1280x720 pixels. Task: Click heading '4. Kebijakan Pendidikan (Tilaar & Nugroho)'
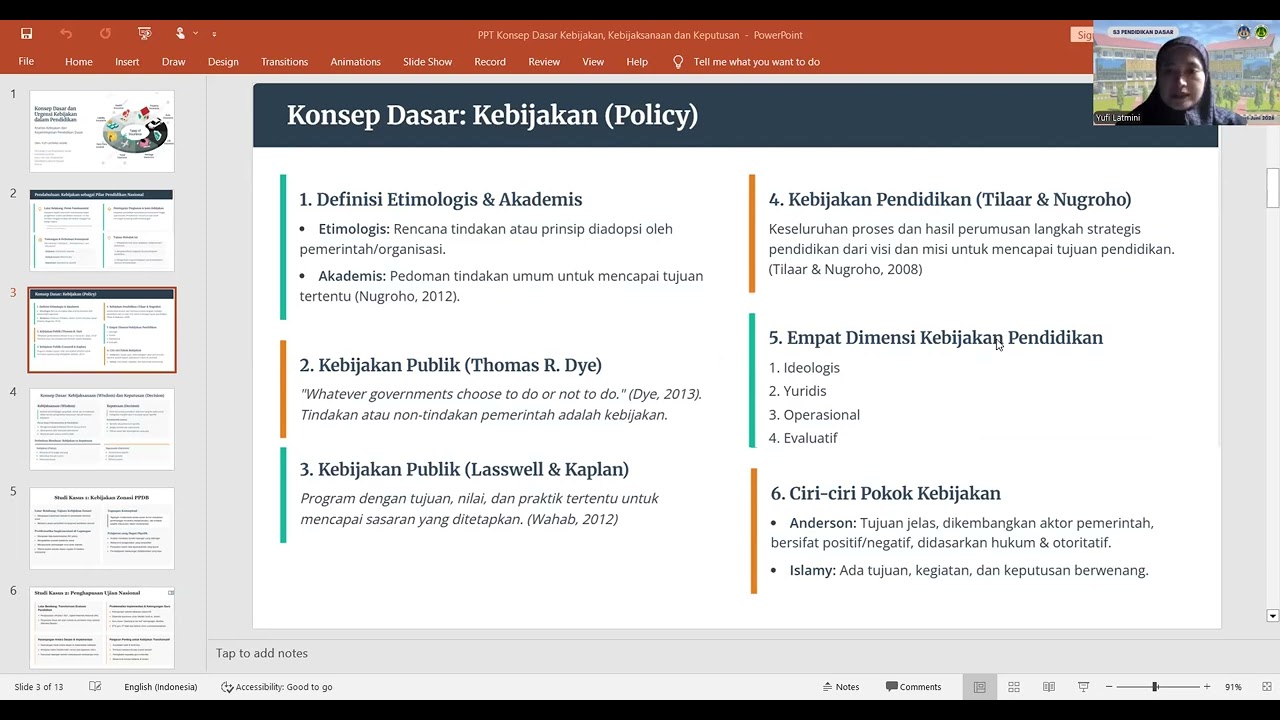pos(950,199)
